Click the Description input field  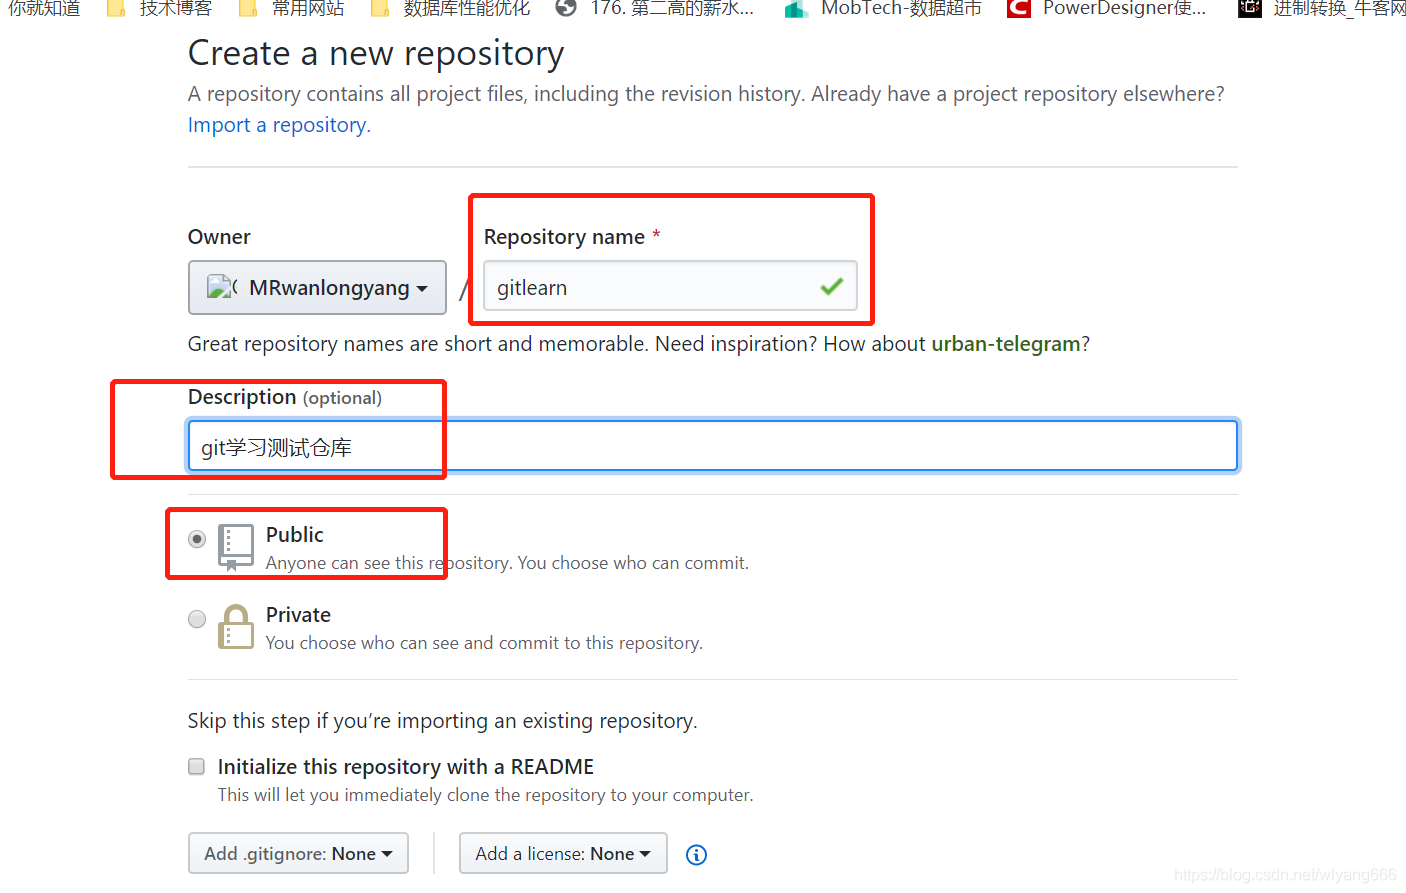click(x=713, y=446)
